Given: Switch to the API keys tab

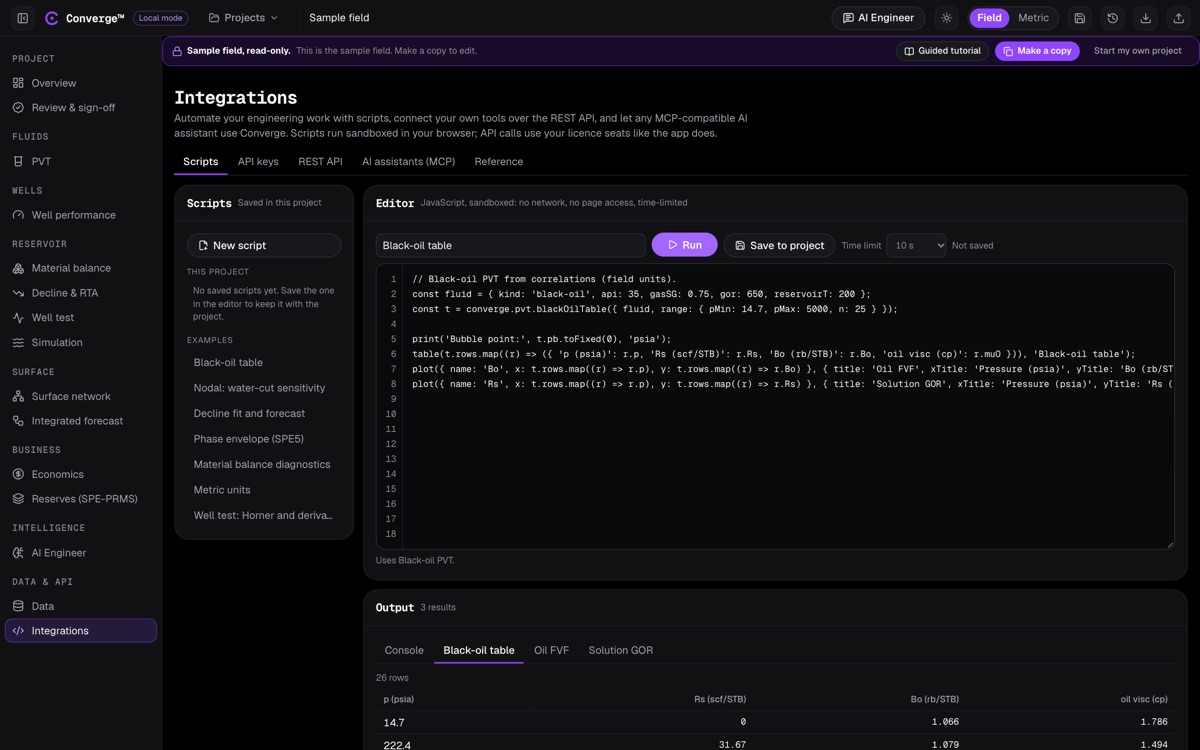Looking at the screenshot, I should (258, 162).
